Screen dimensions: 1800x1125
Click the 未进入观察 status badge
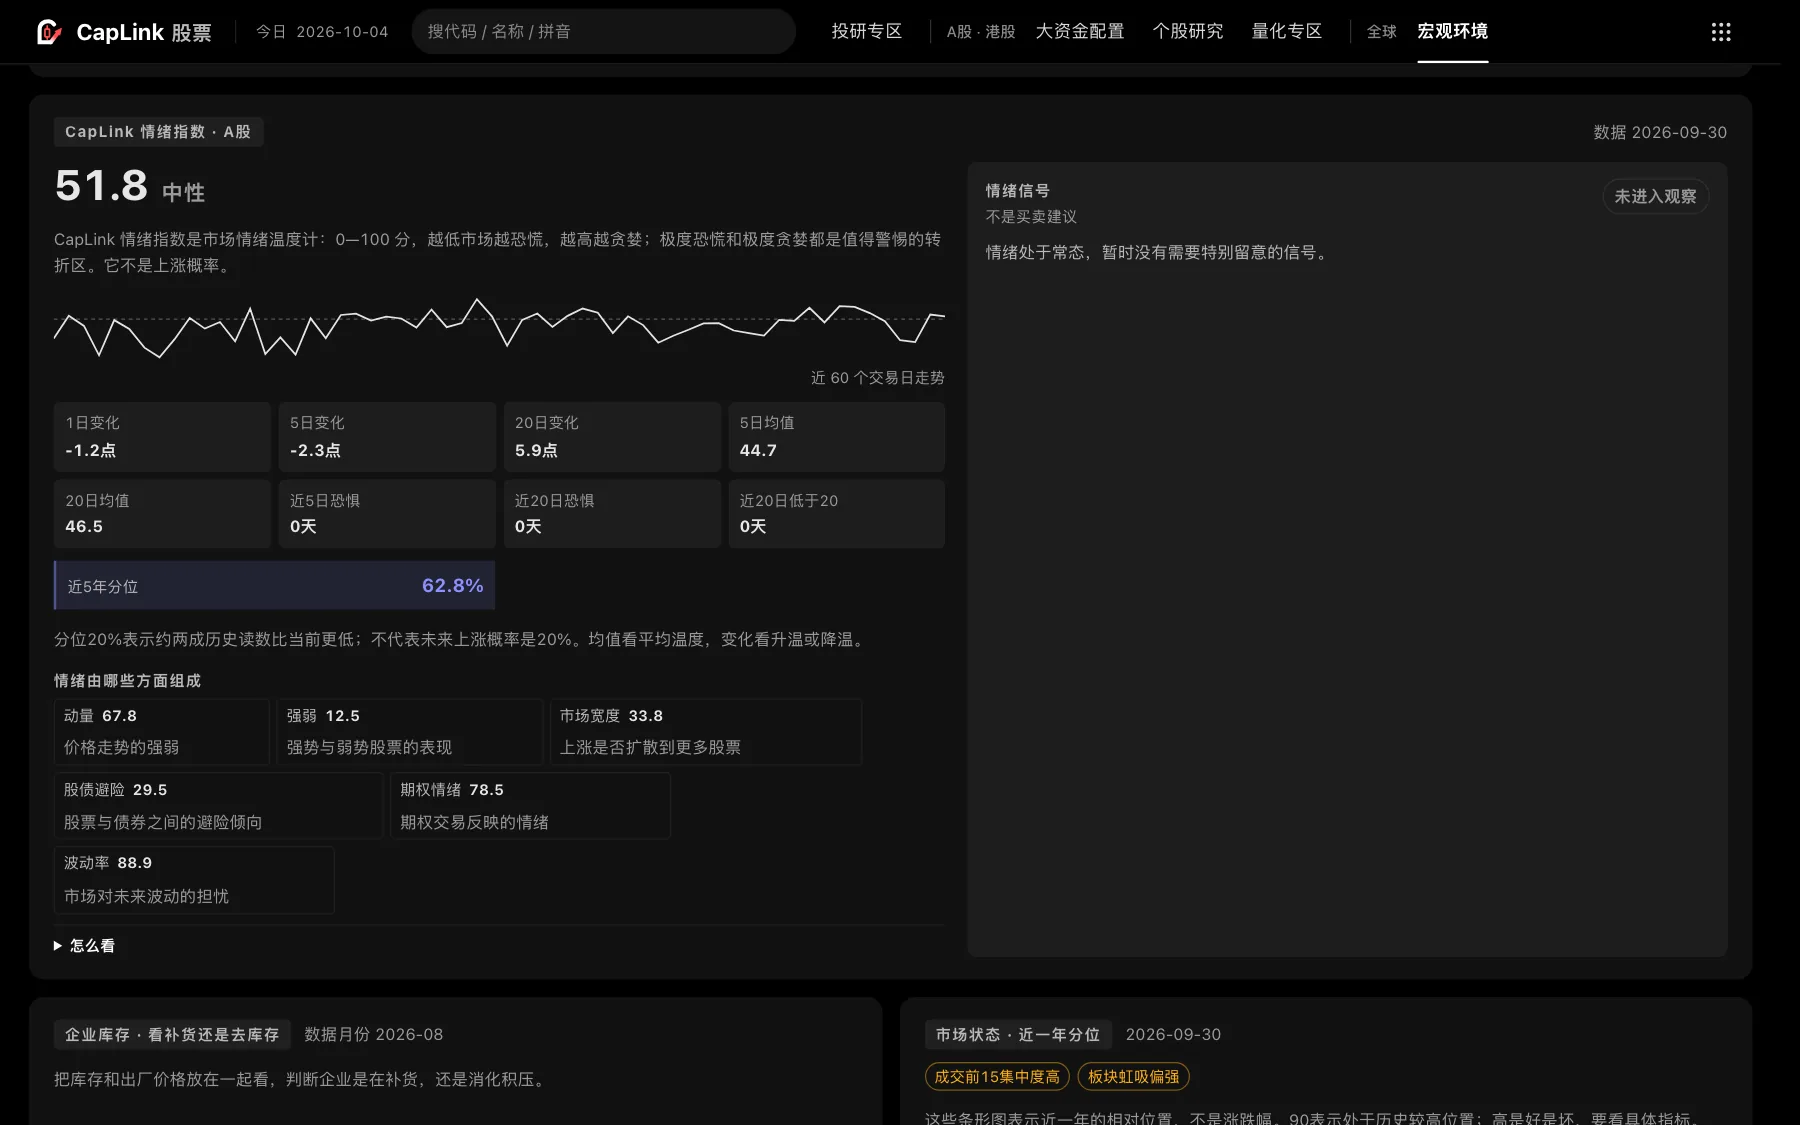click(x=1655, y=196)
